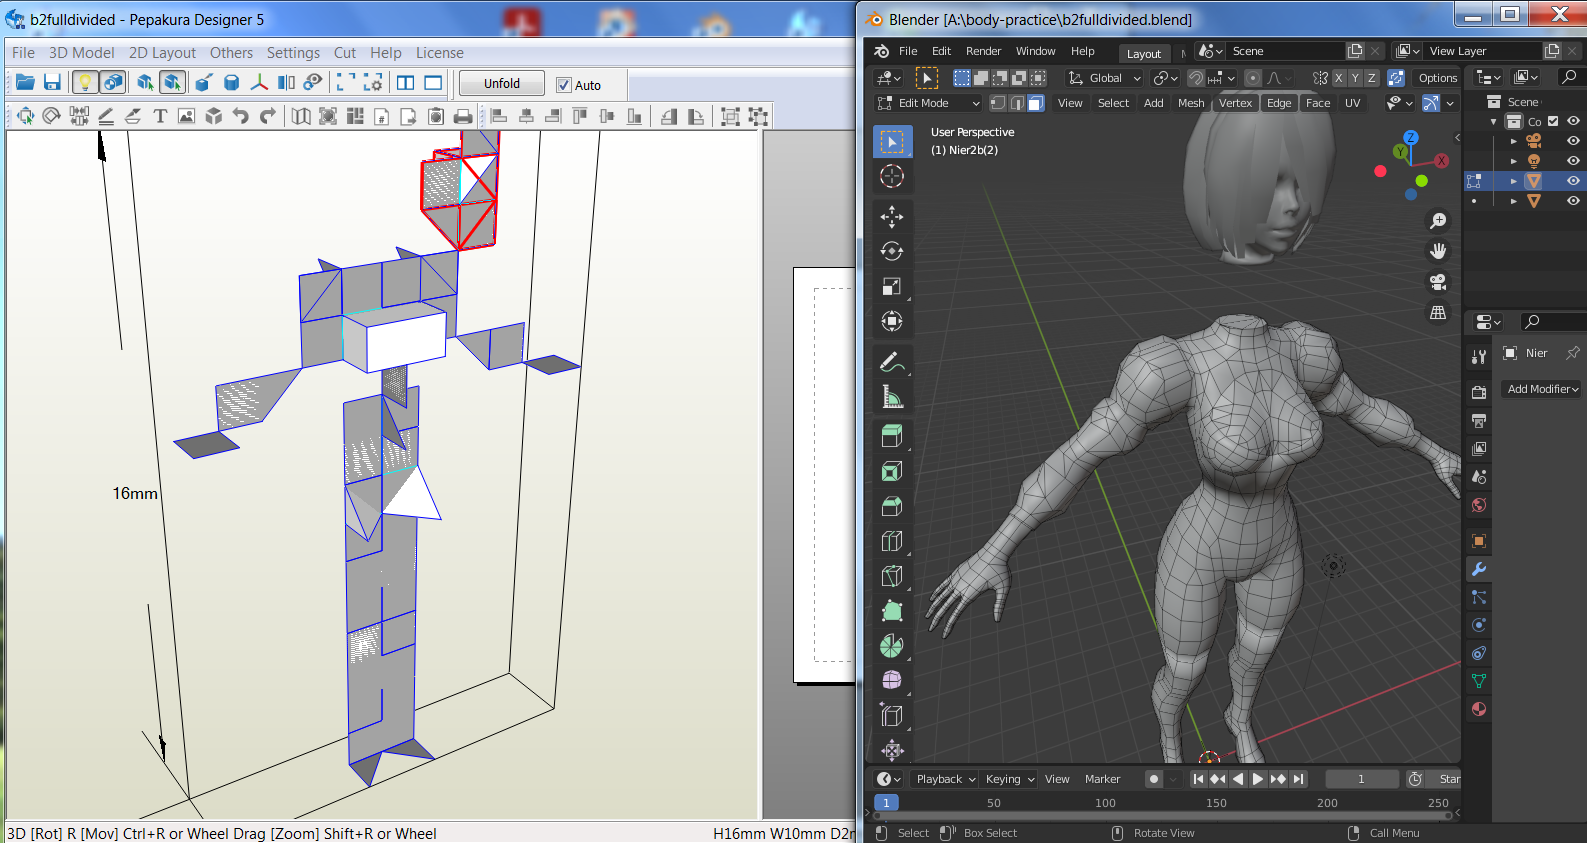Enable edge select mode in Blender
This screenshot has width=1587, height=843.
point(1017,103)
